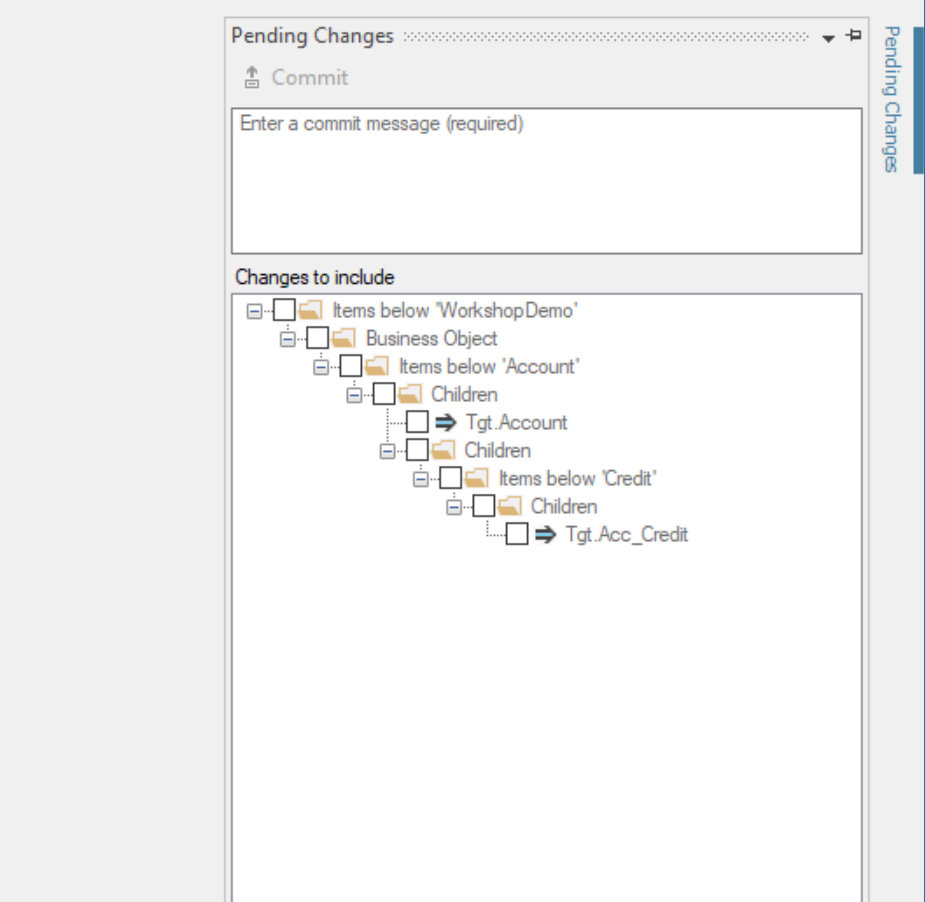Check the Tgt.Account checkbox

click(417, 421)
